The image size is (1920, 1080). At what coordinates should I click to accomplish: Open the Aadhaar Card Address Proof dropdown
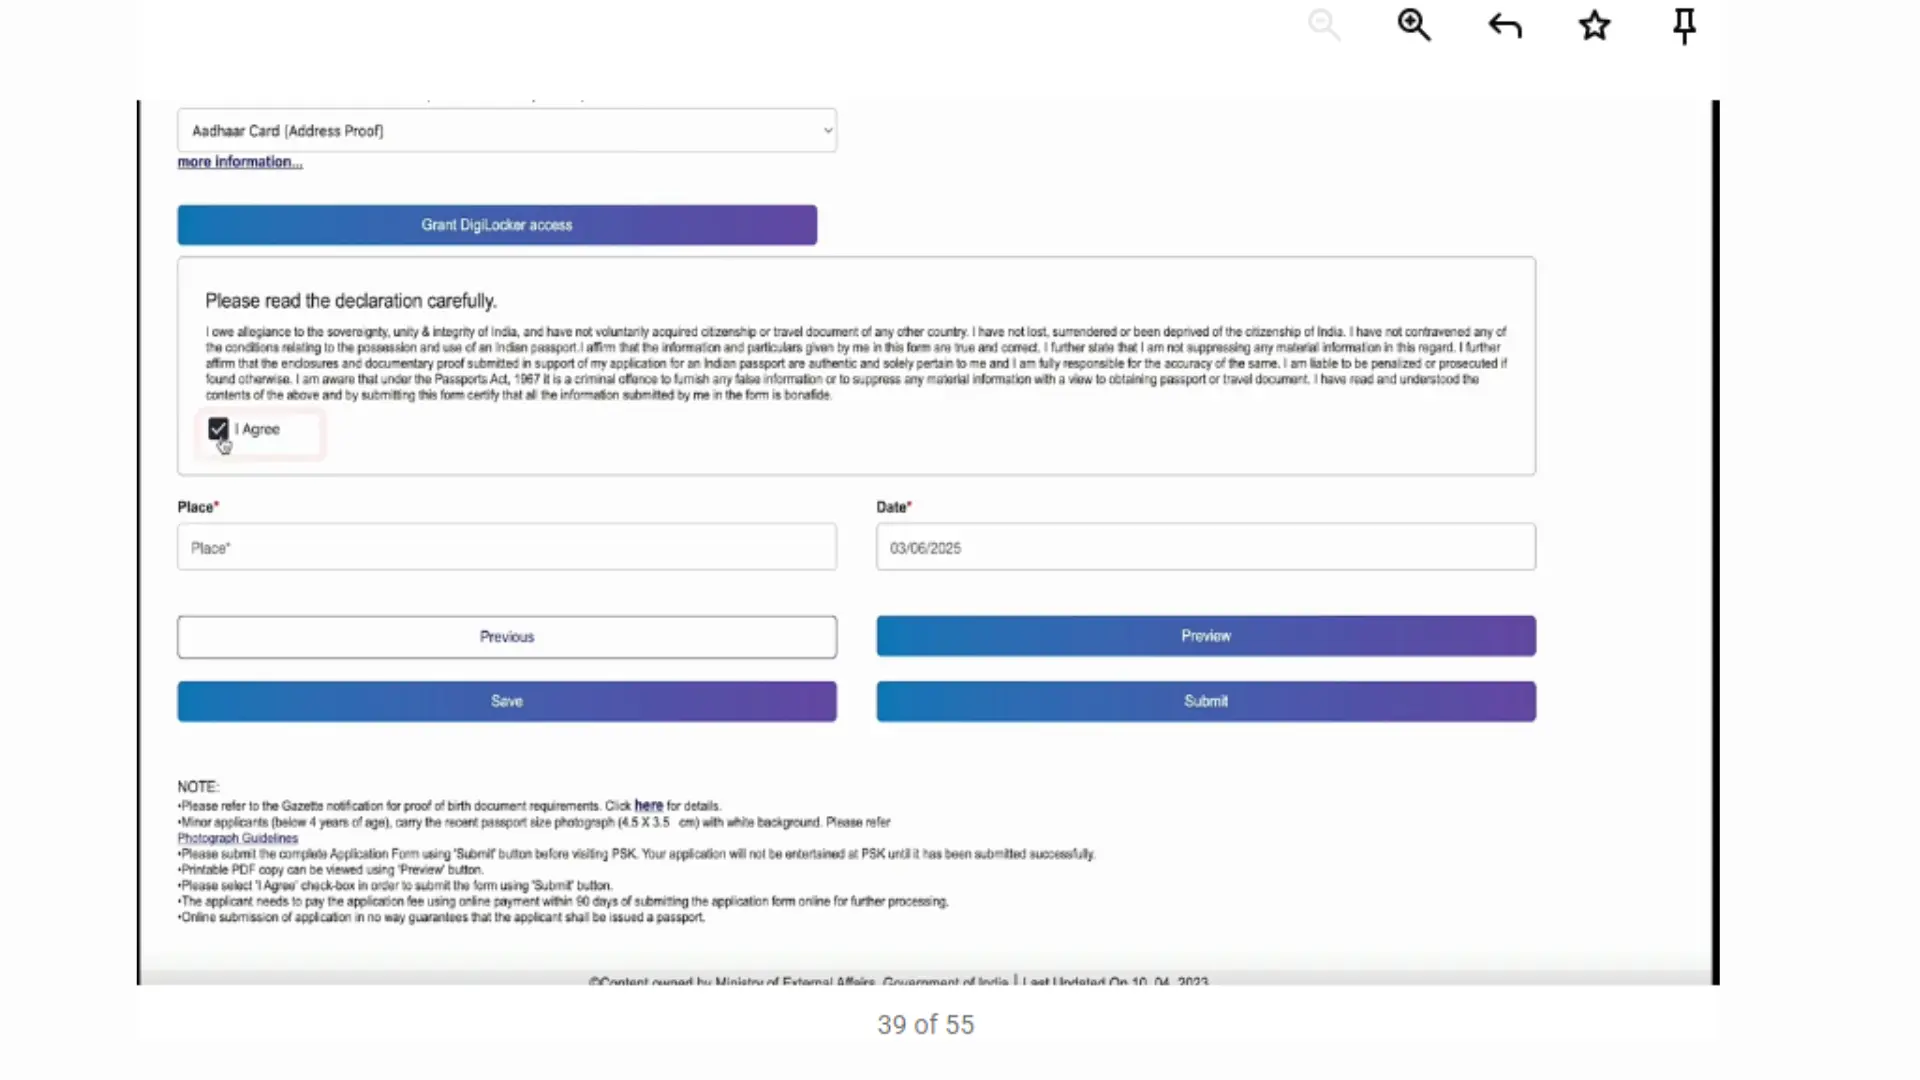point(507,130)
